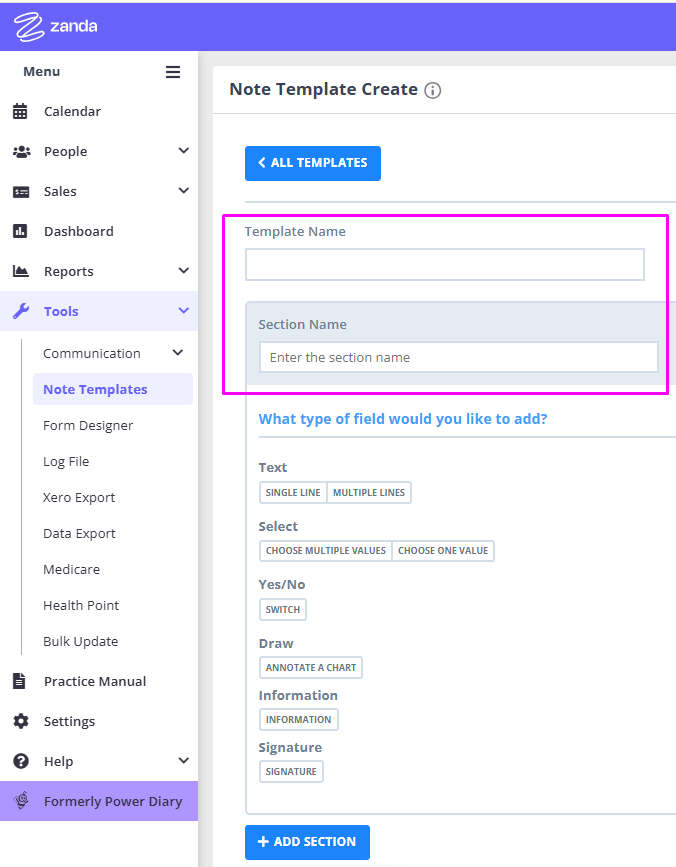Open Settings gear icon in sidebar
Screen dimensions: 676x867
pos(20,721)
